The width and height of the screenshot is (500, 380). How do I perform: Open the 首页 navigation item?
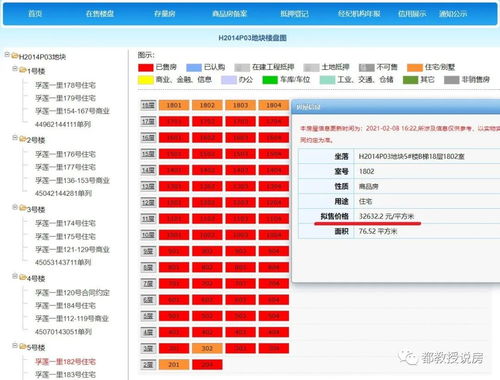[x=35, y=14]
